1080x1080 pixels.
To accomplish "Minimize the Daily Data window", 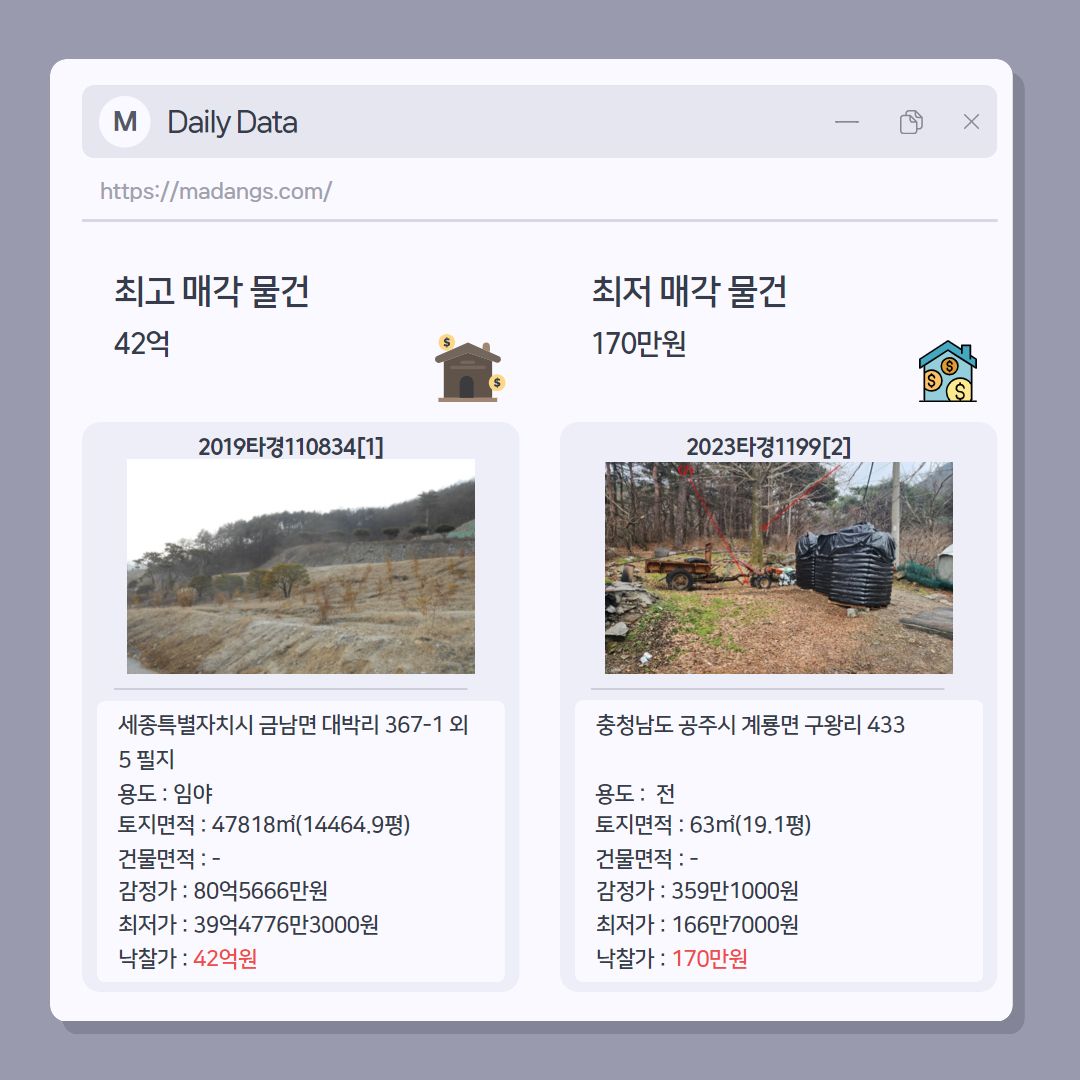I will click(847, 122).
